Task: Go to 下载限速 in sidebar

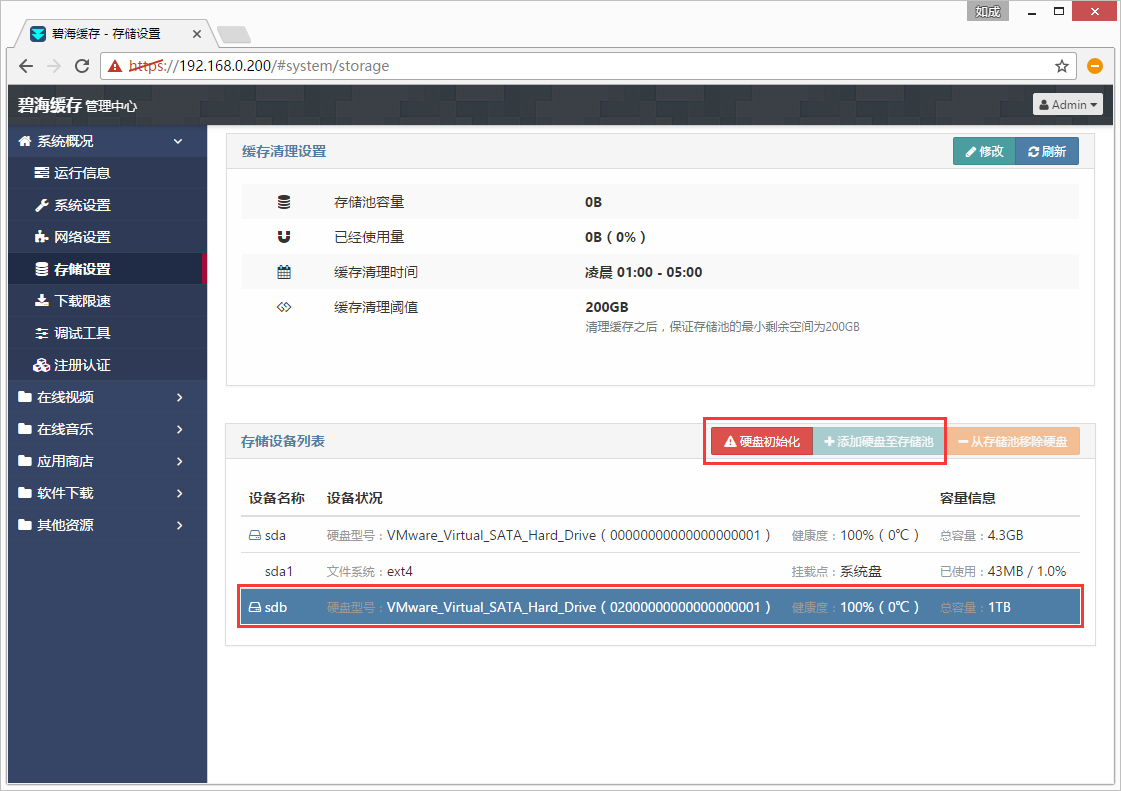Action: coord(82,301)
